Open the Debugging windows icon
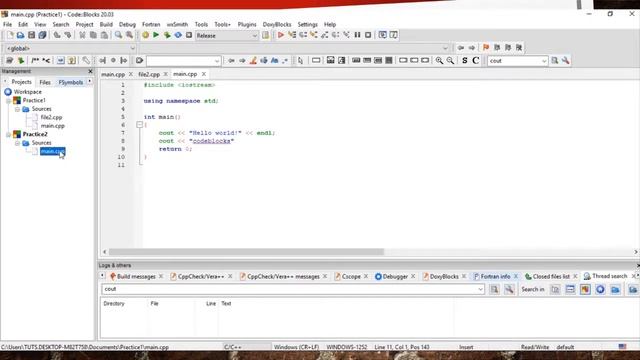 pos(382,35)
